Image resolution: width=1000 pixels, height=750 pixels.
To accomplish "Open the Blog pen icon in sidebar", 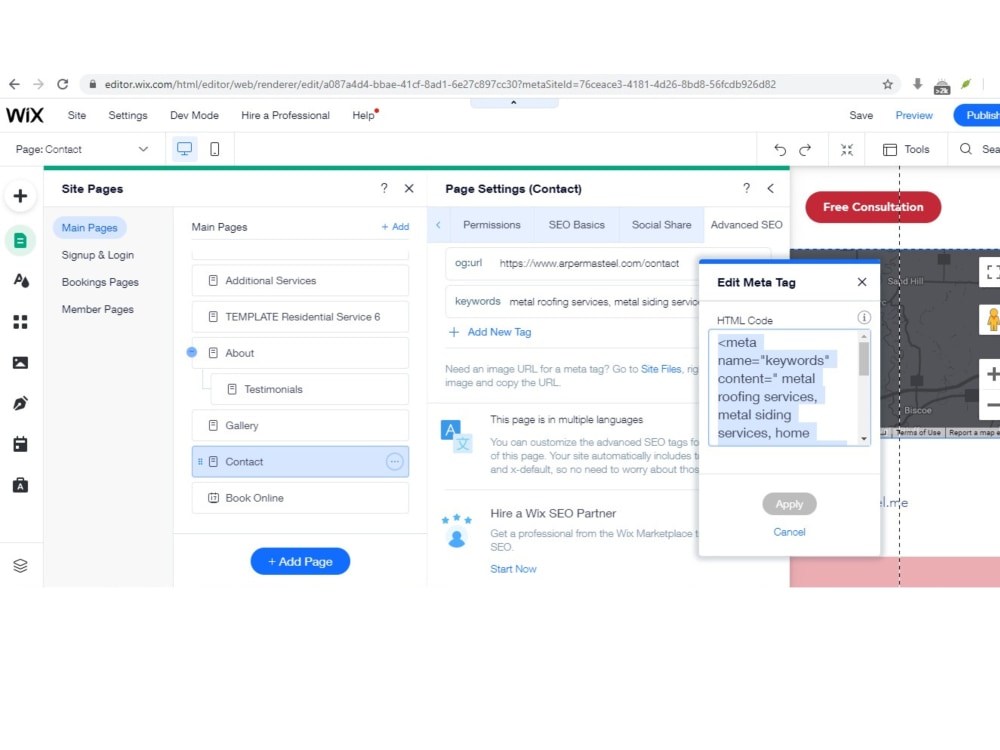I will [x=20, y=404].
